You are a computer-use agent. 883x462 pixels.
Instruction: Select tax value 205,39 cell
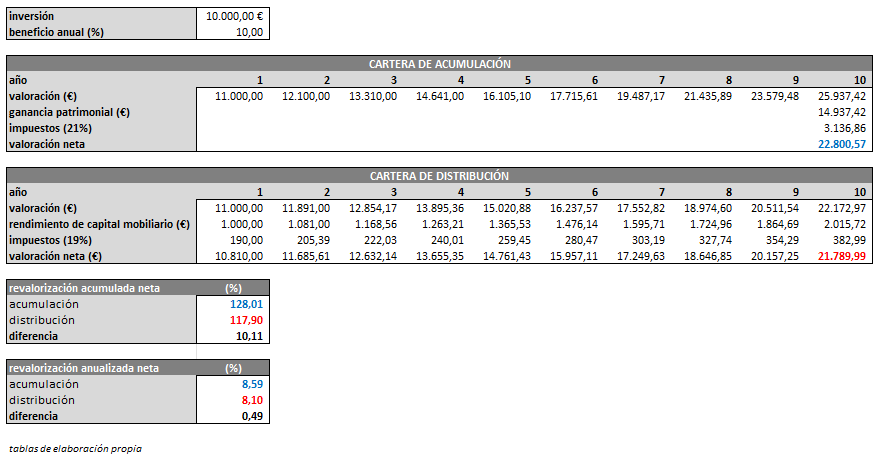[314, 240]
